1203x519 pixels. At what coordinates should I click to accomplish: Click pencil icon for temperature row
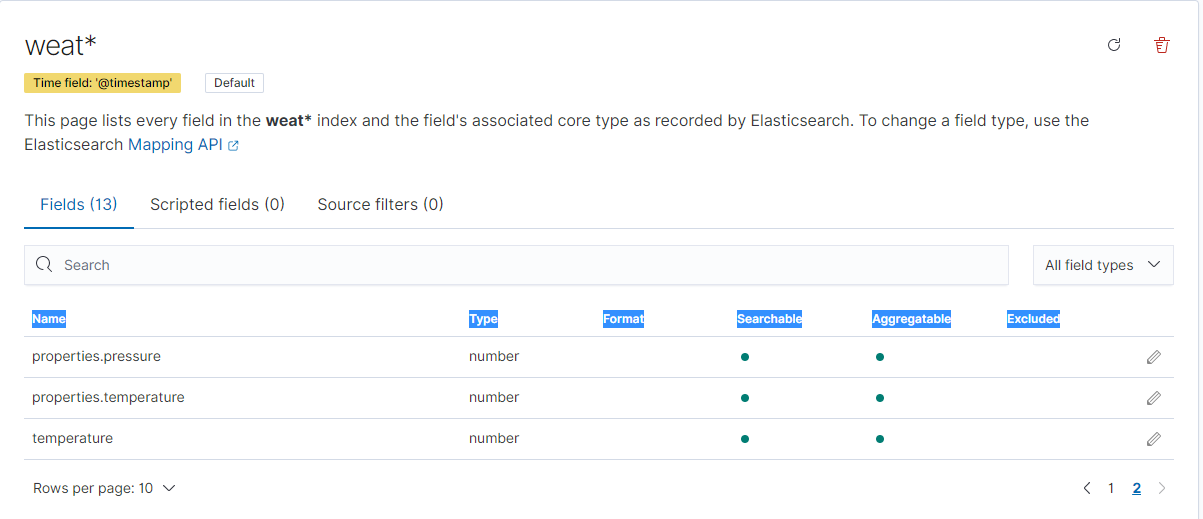[1153, 439]
